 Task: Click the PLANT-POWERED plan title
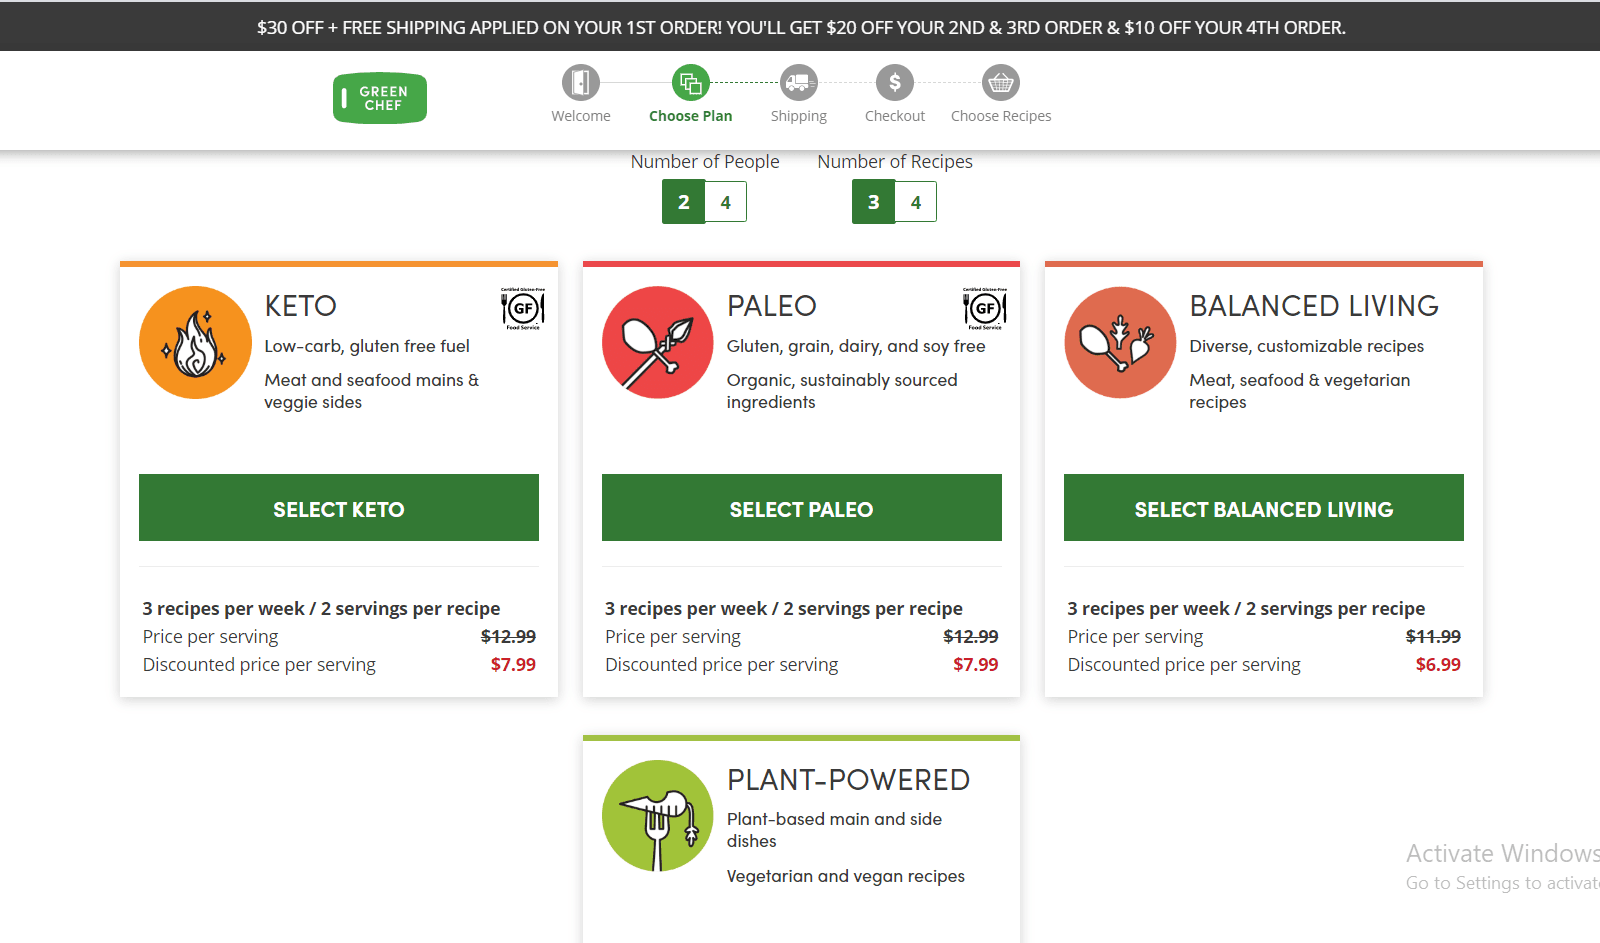click(x=849, y=780)
